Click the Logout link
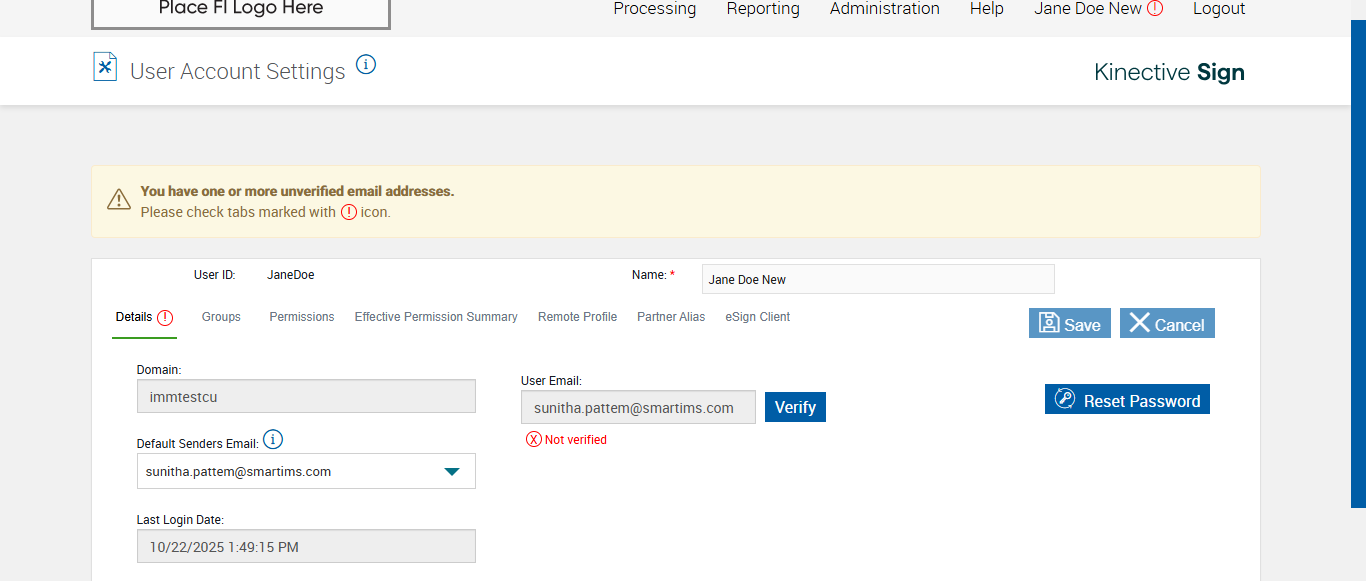 (x=1218, y=9)
